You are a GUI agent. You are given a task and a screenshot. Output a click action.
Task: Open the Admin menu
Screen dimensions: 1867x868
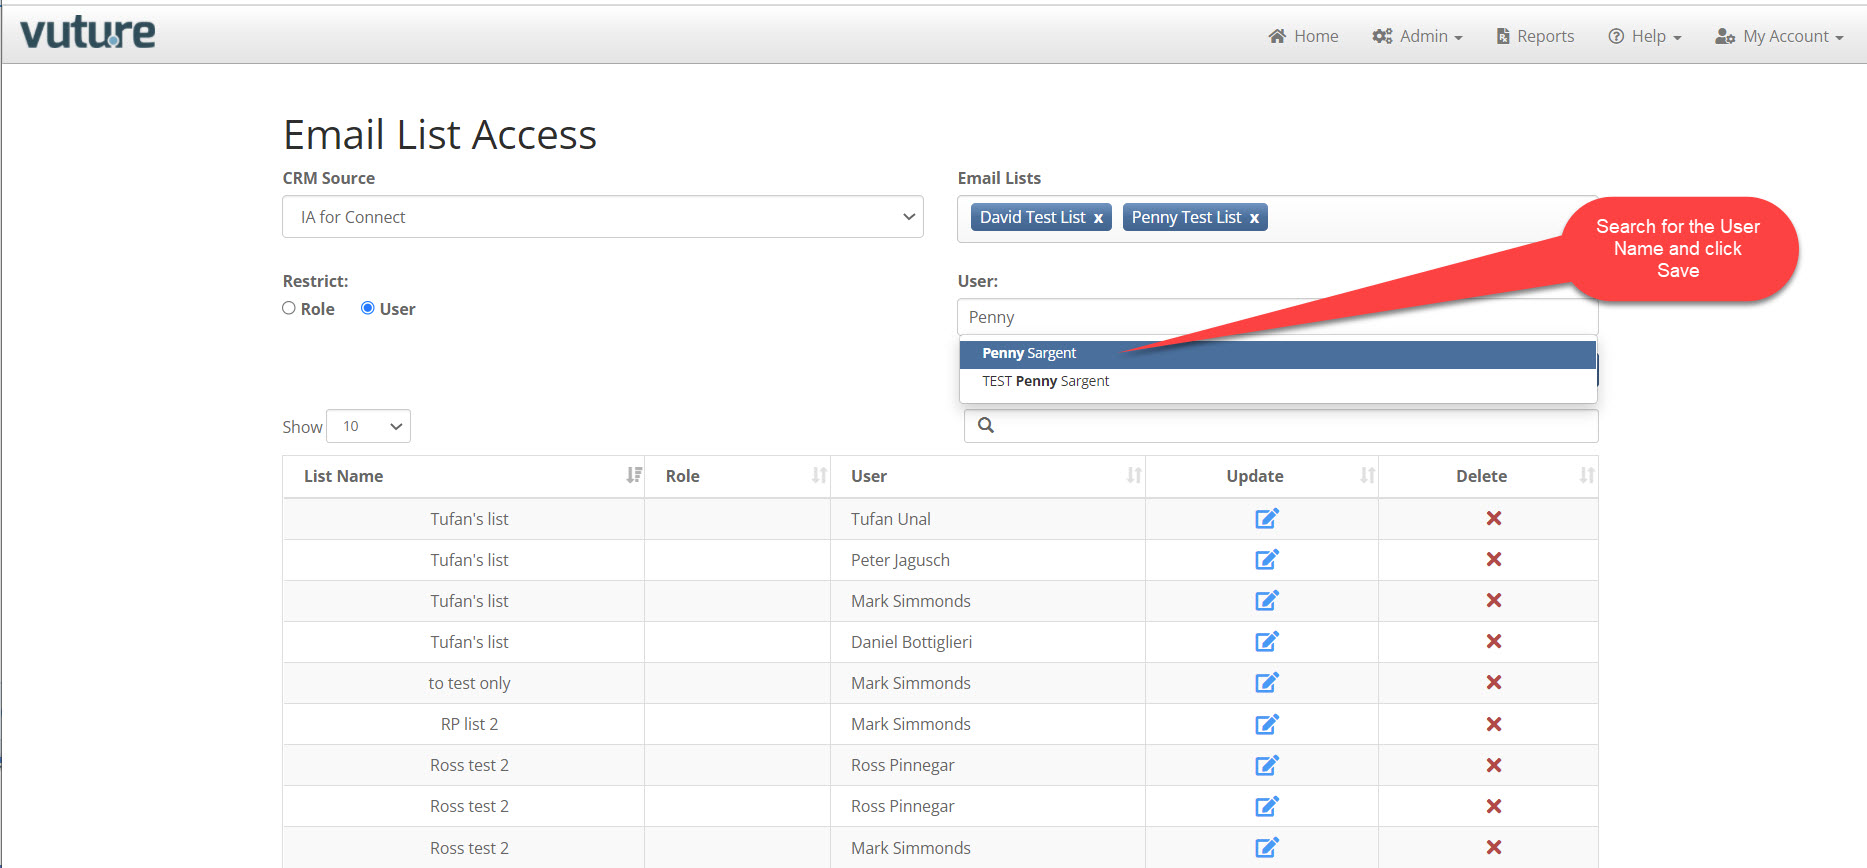tap(1418, 36)
